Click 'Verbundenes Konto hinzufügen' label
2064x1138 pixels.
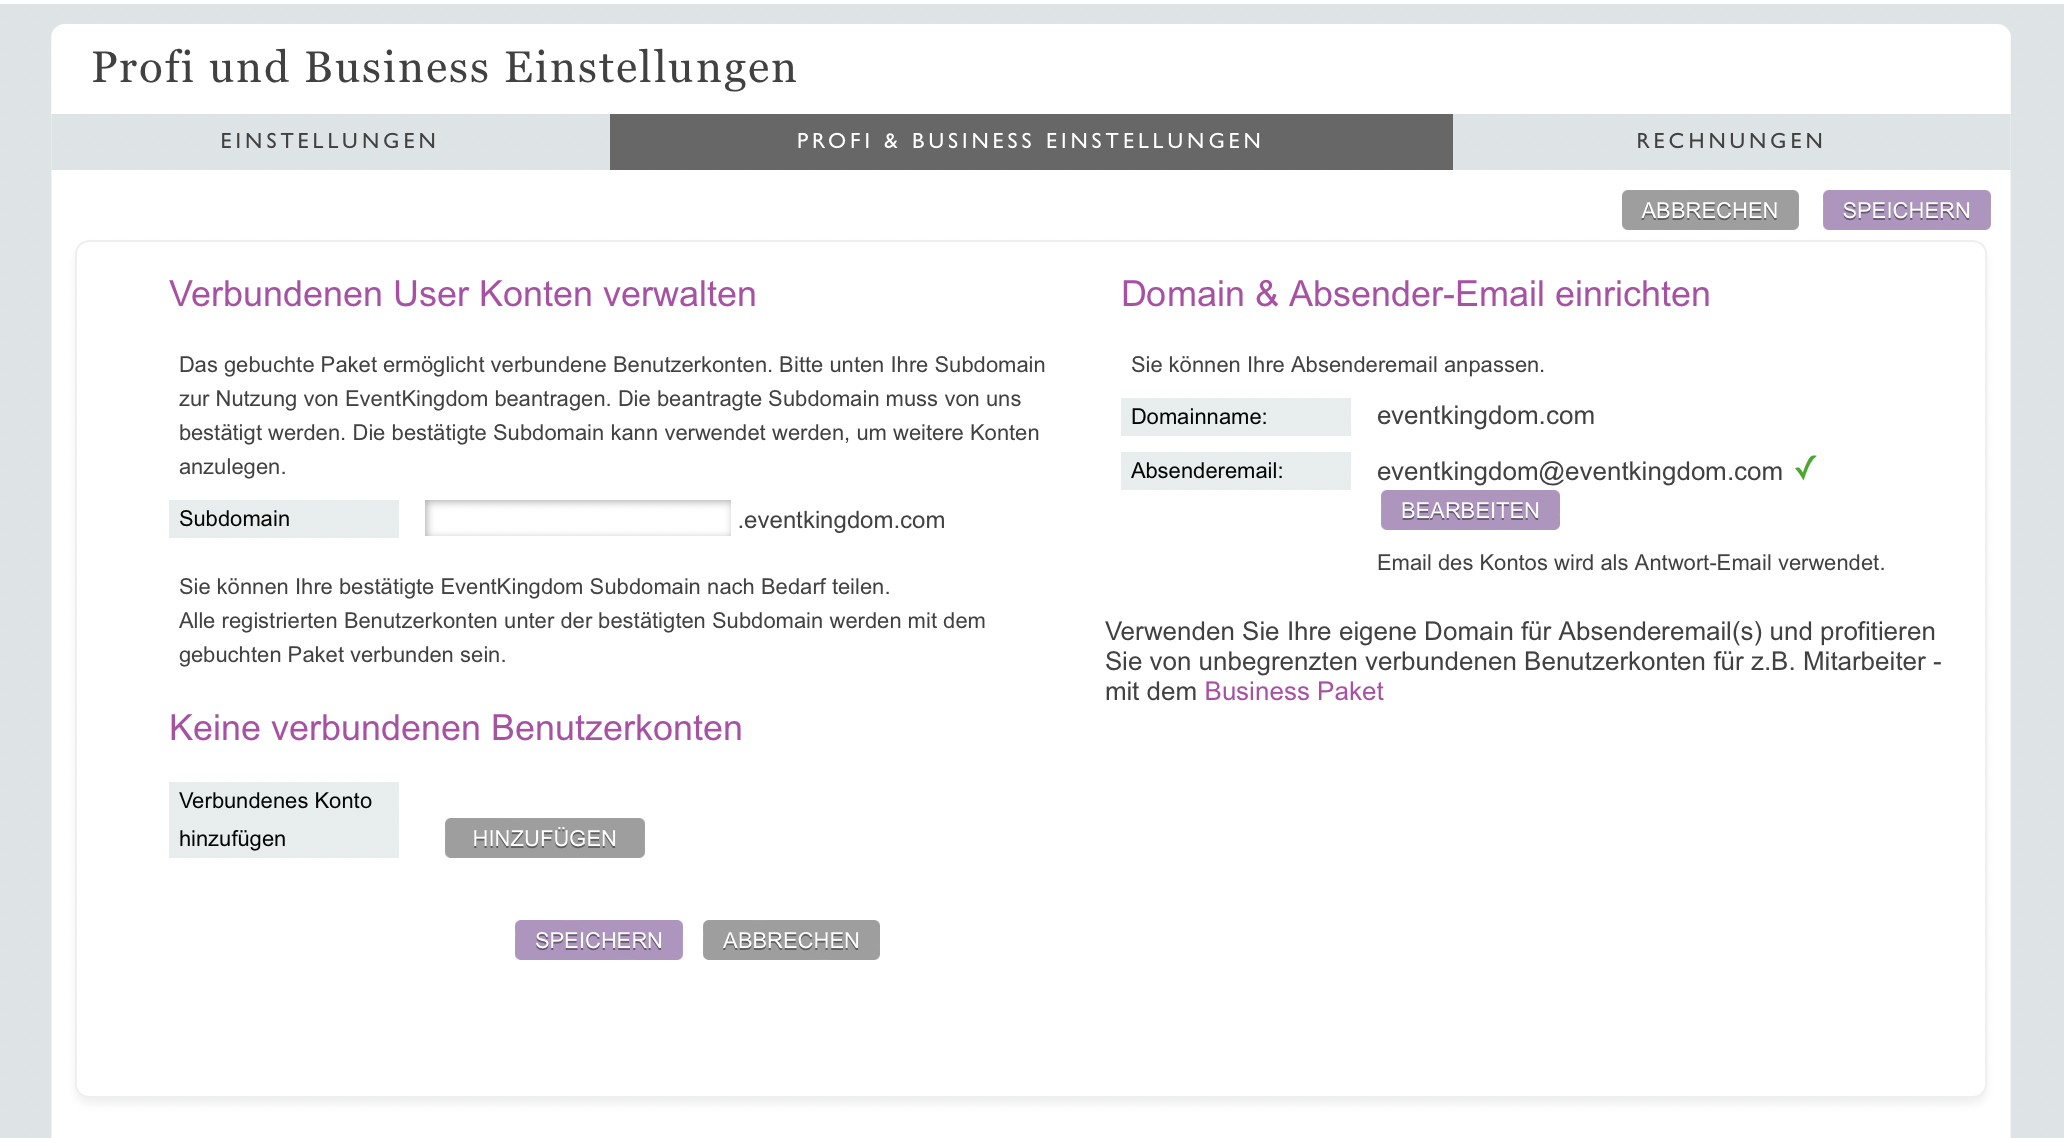(284, 820)
